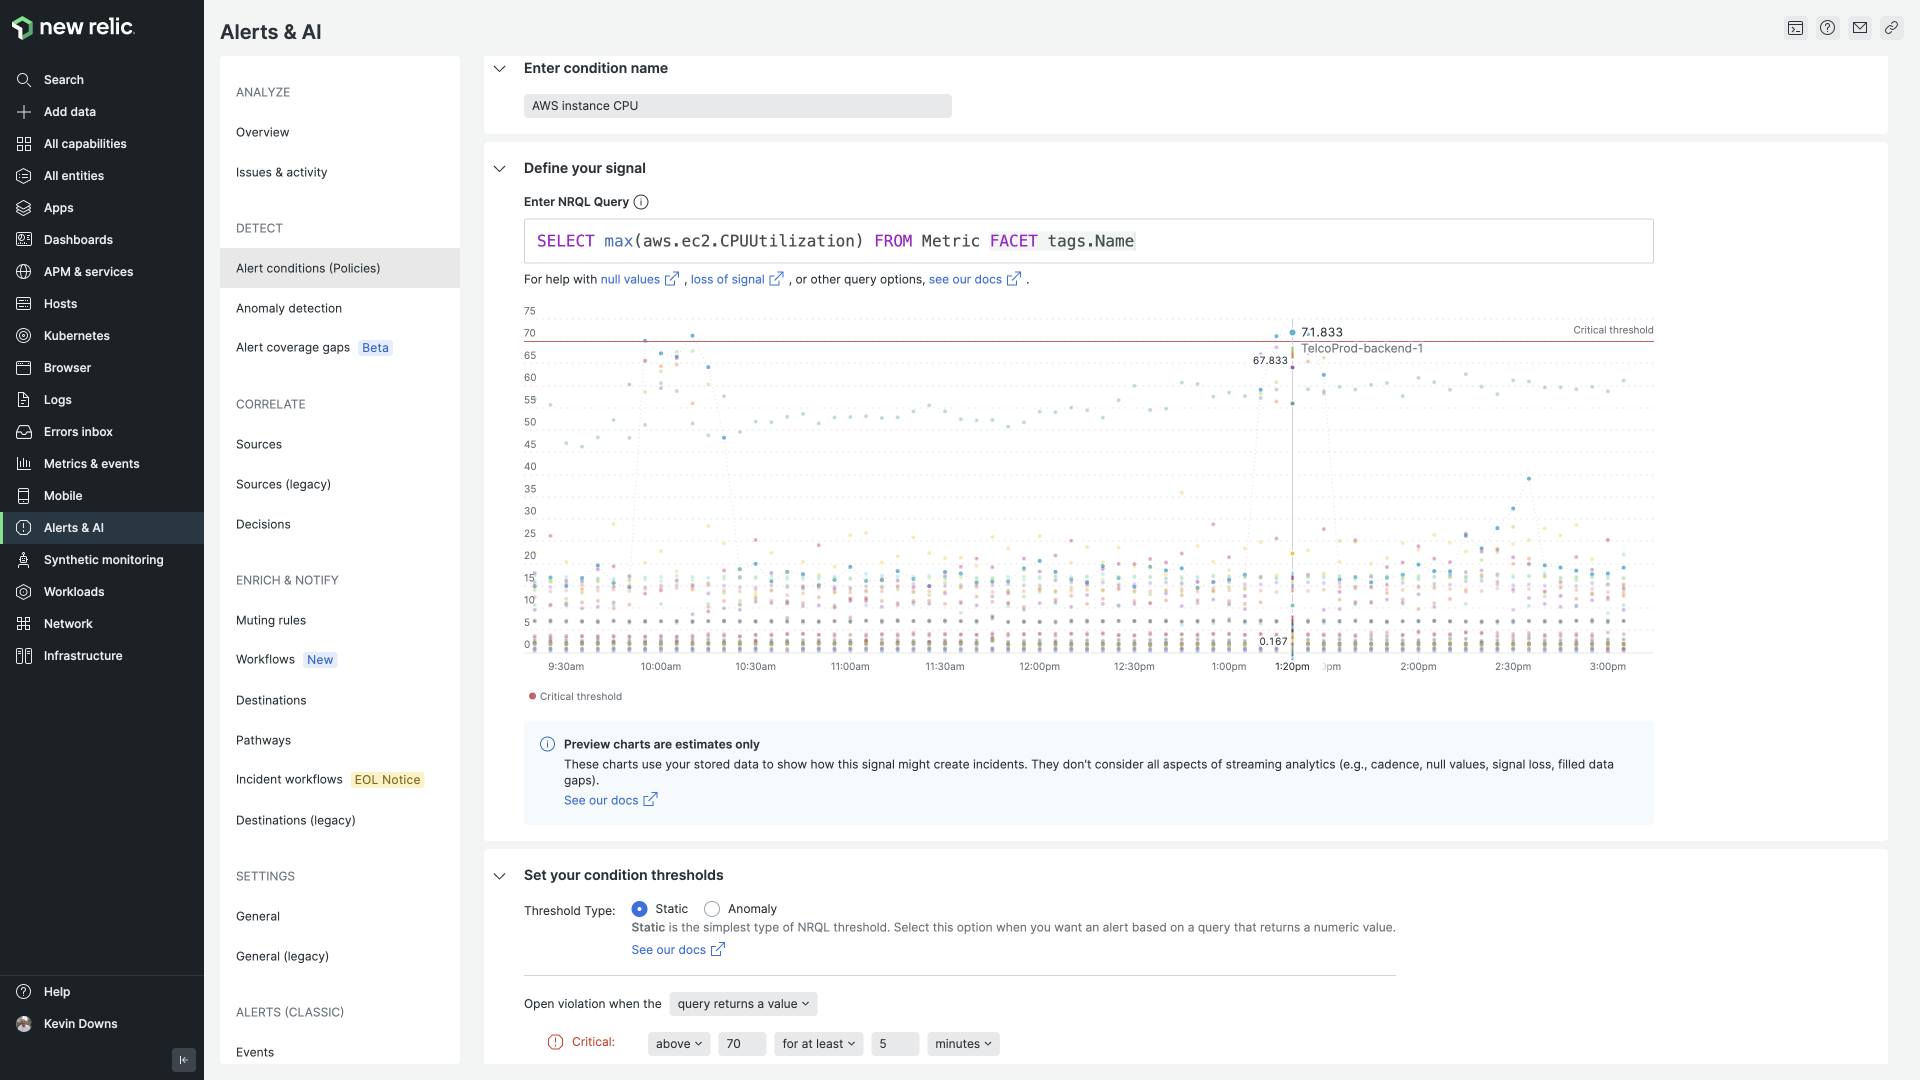Open the 'query returns a value' dropdown
This screenshot has height=1080, width=1920.
(x=743, y=1003)
